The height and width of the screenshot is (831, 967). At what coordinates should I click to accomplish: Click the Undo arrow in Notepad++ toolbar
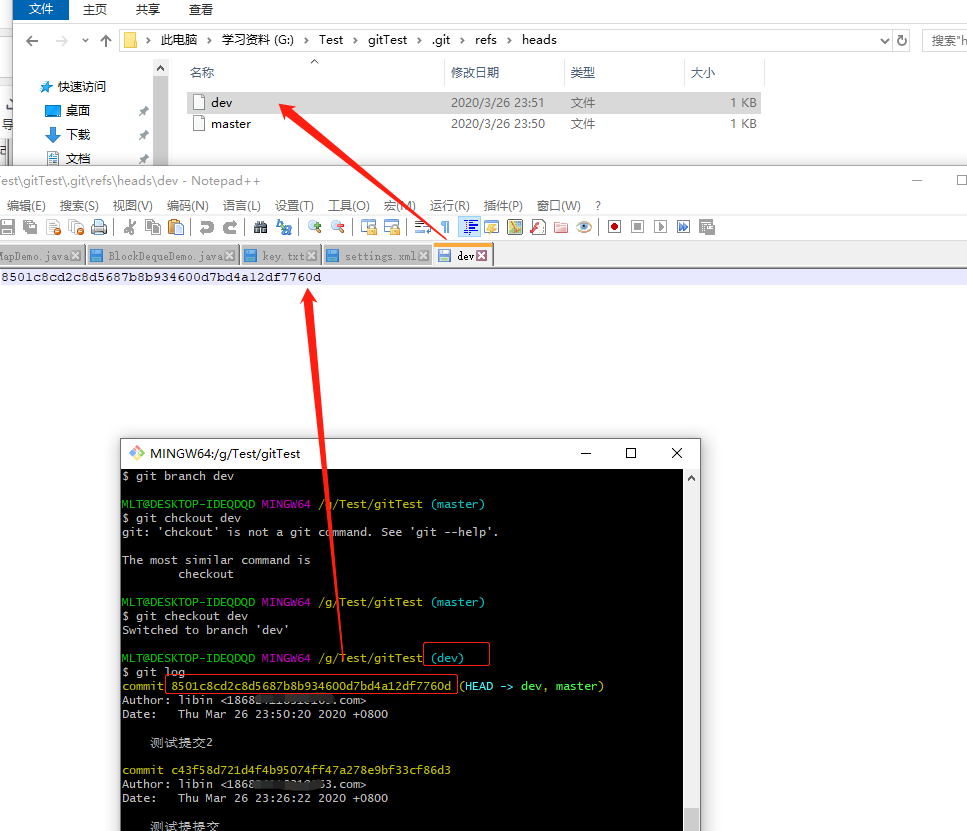(207, 227)
